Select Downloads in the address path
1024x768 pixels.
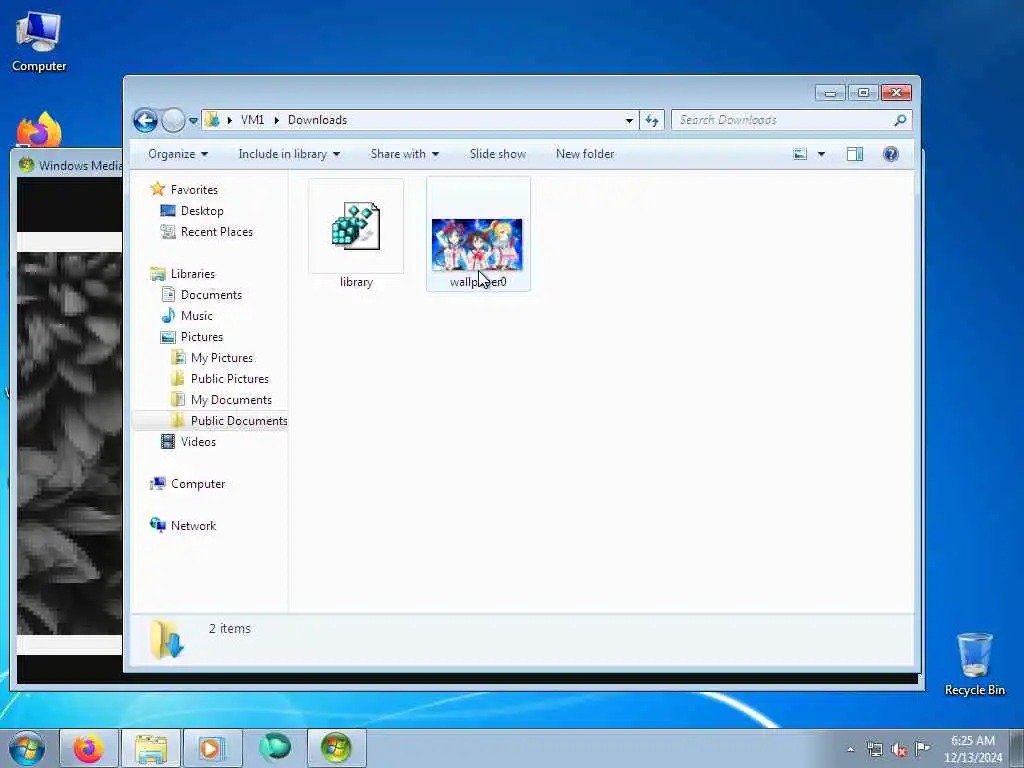point(317,120)
